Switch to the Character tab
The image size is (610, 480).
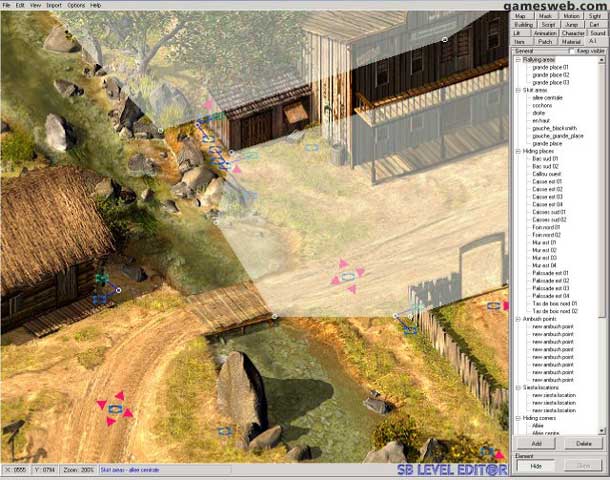(573, 33)
